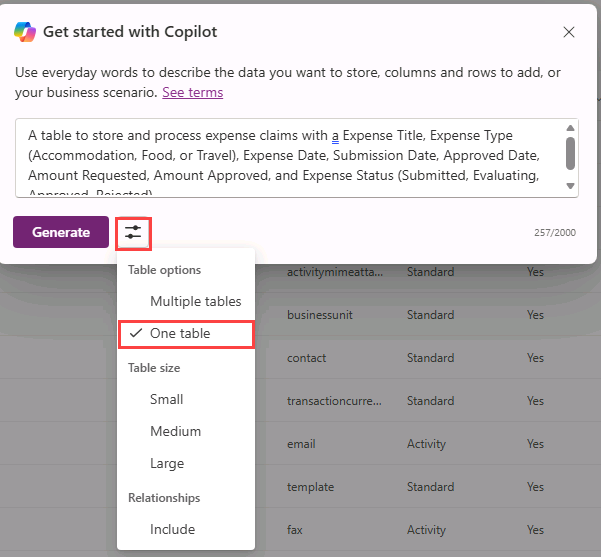601x557 pixels.
Task: Click the businessunit table name
Action: tap(320, 315)
